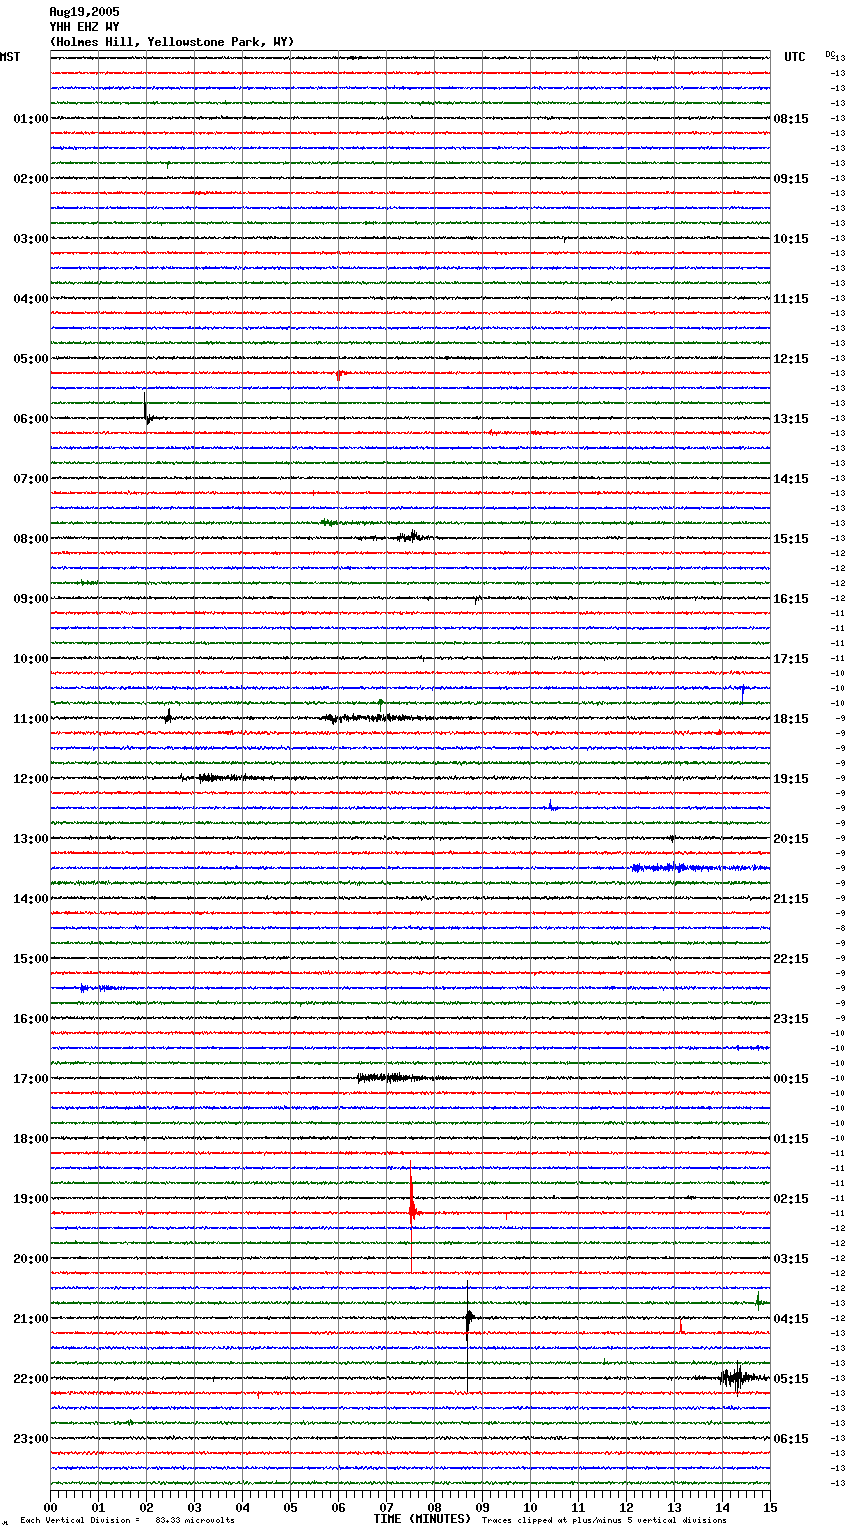The image size is (850, 1534).
Task: Click the 05:15 UTC row label
Action: pyautogui.click(x=791, y=1379)
